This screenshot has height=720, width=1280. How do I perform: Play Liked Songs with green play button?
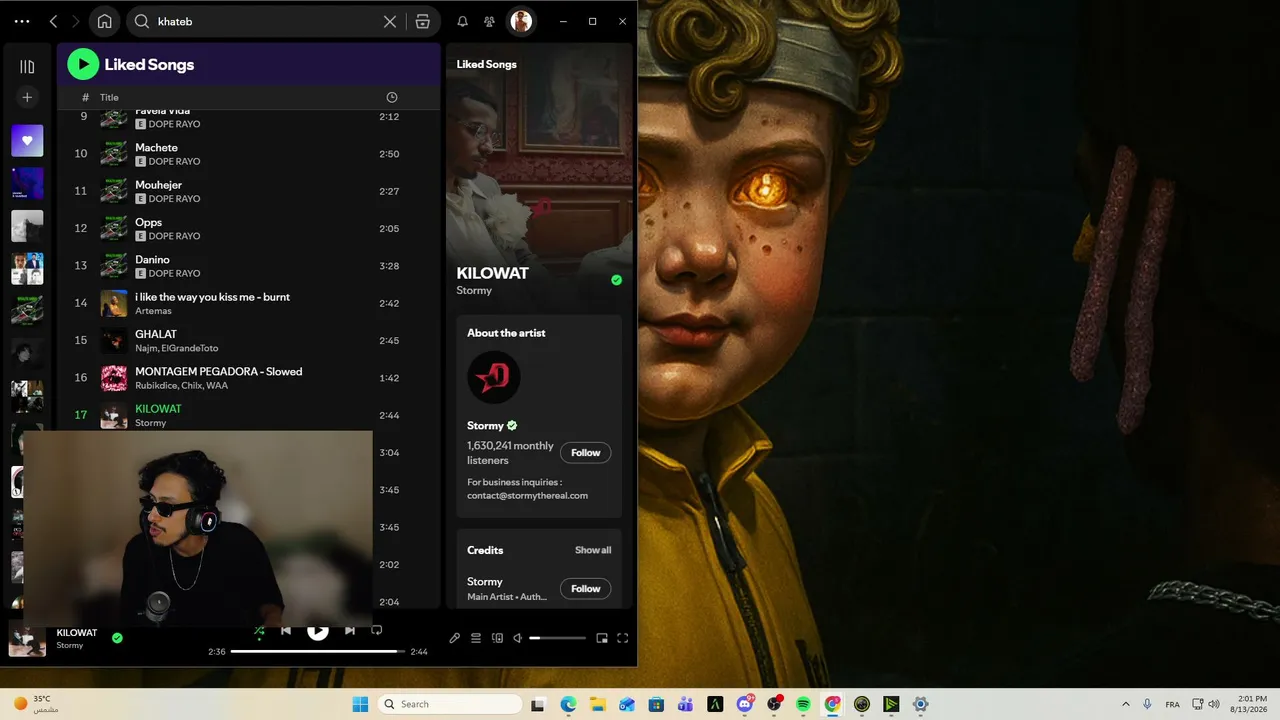click(x=83, y=64)
